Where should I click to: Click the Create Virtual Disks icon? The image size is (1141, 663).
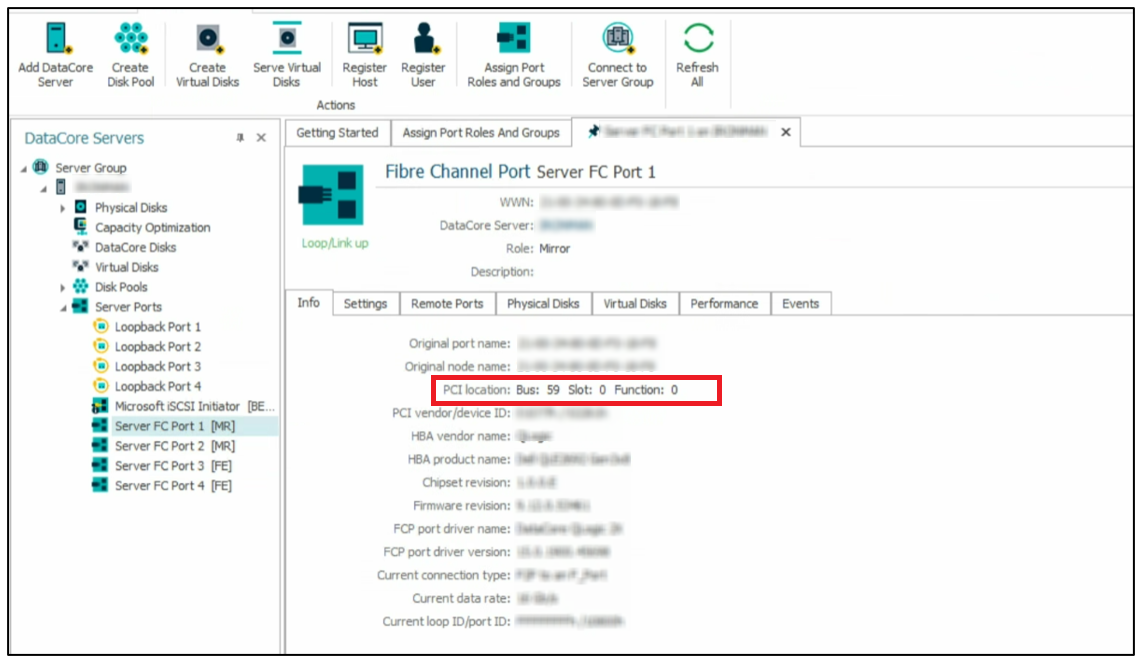[x=207, y=39]
